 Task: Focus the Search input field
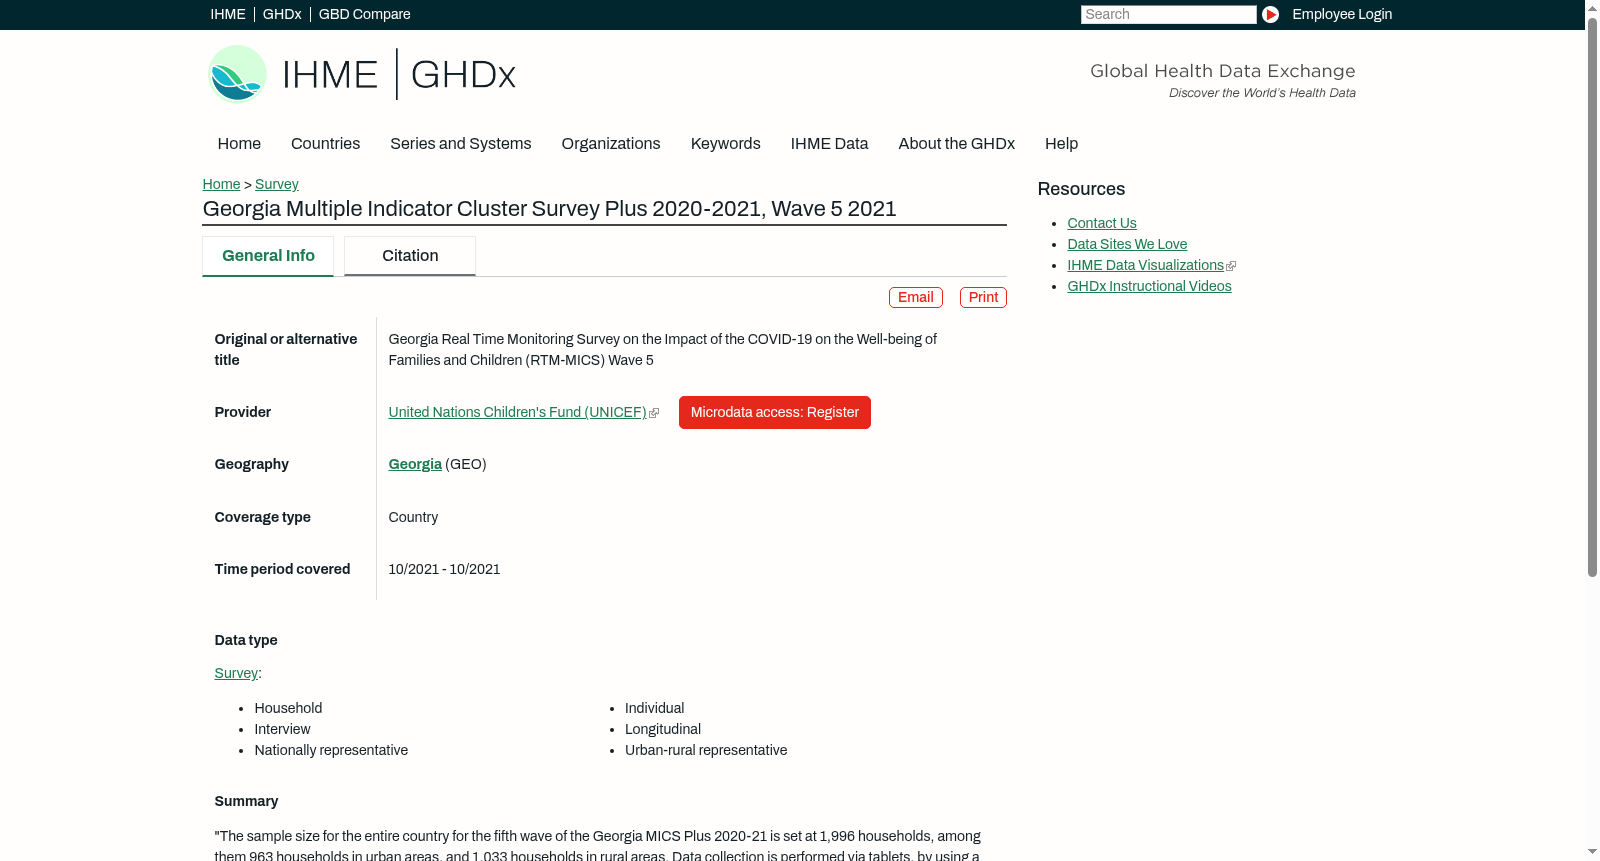(x=1168, y=14)
